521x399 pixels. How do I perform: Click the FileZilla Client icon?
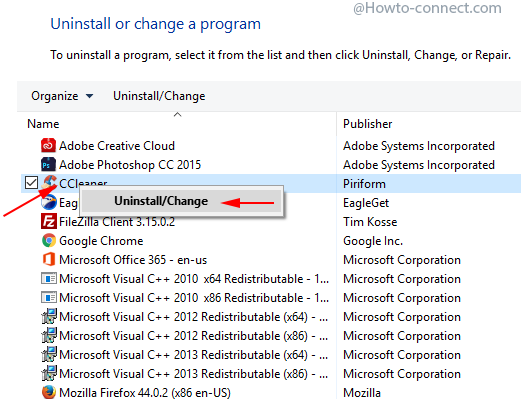click(x=48, y=222)
